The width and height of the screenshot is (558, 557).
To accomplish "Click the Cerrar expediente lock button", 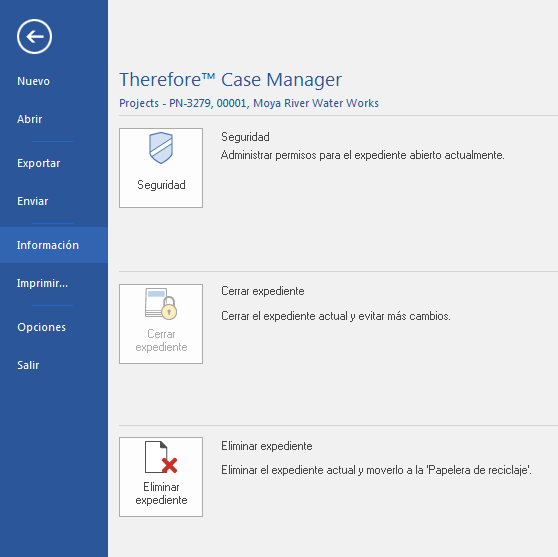I will [x=161, y=324].
